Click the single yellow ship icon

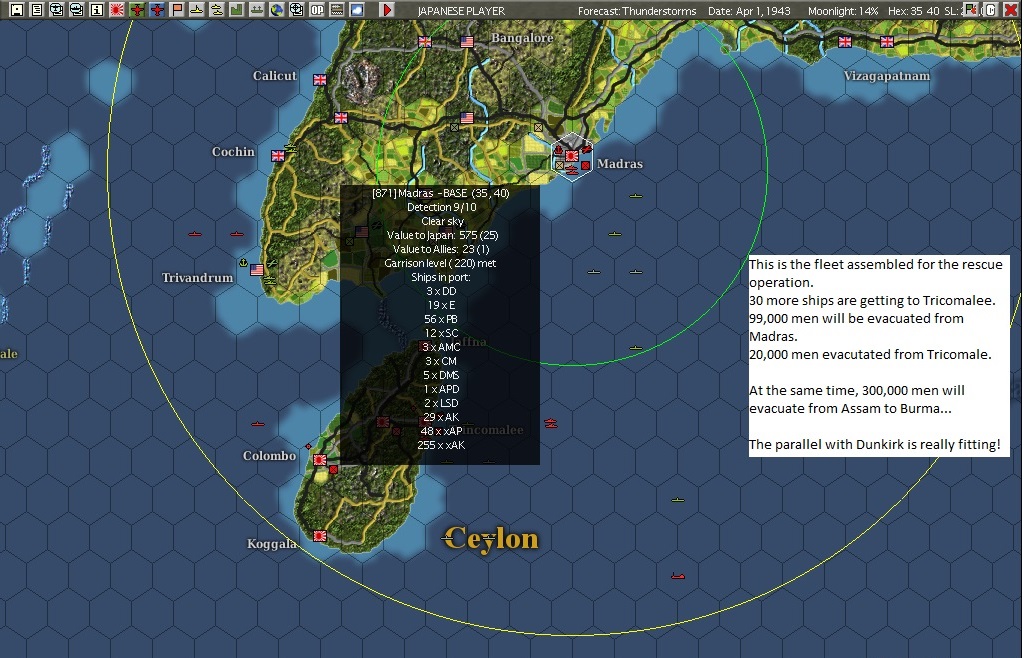pos(197,10)
